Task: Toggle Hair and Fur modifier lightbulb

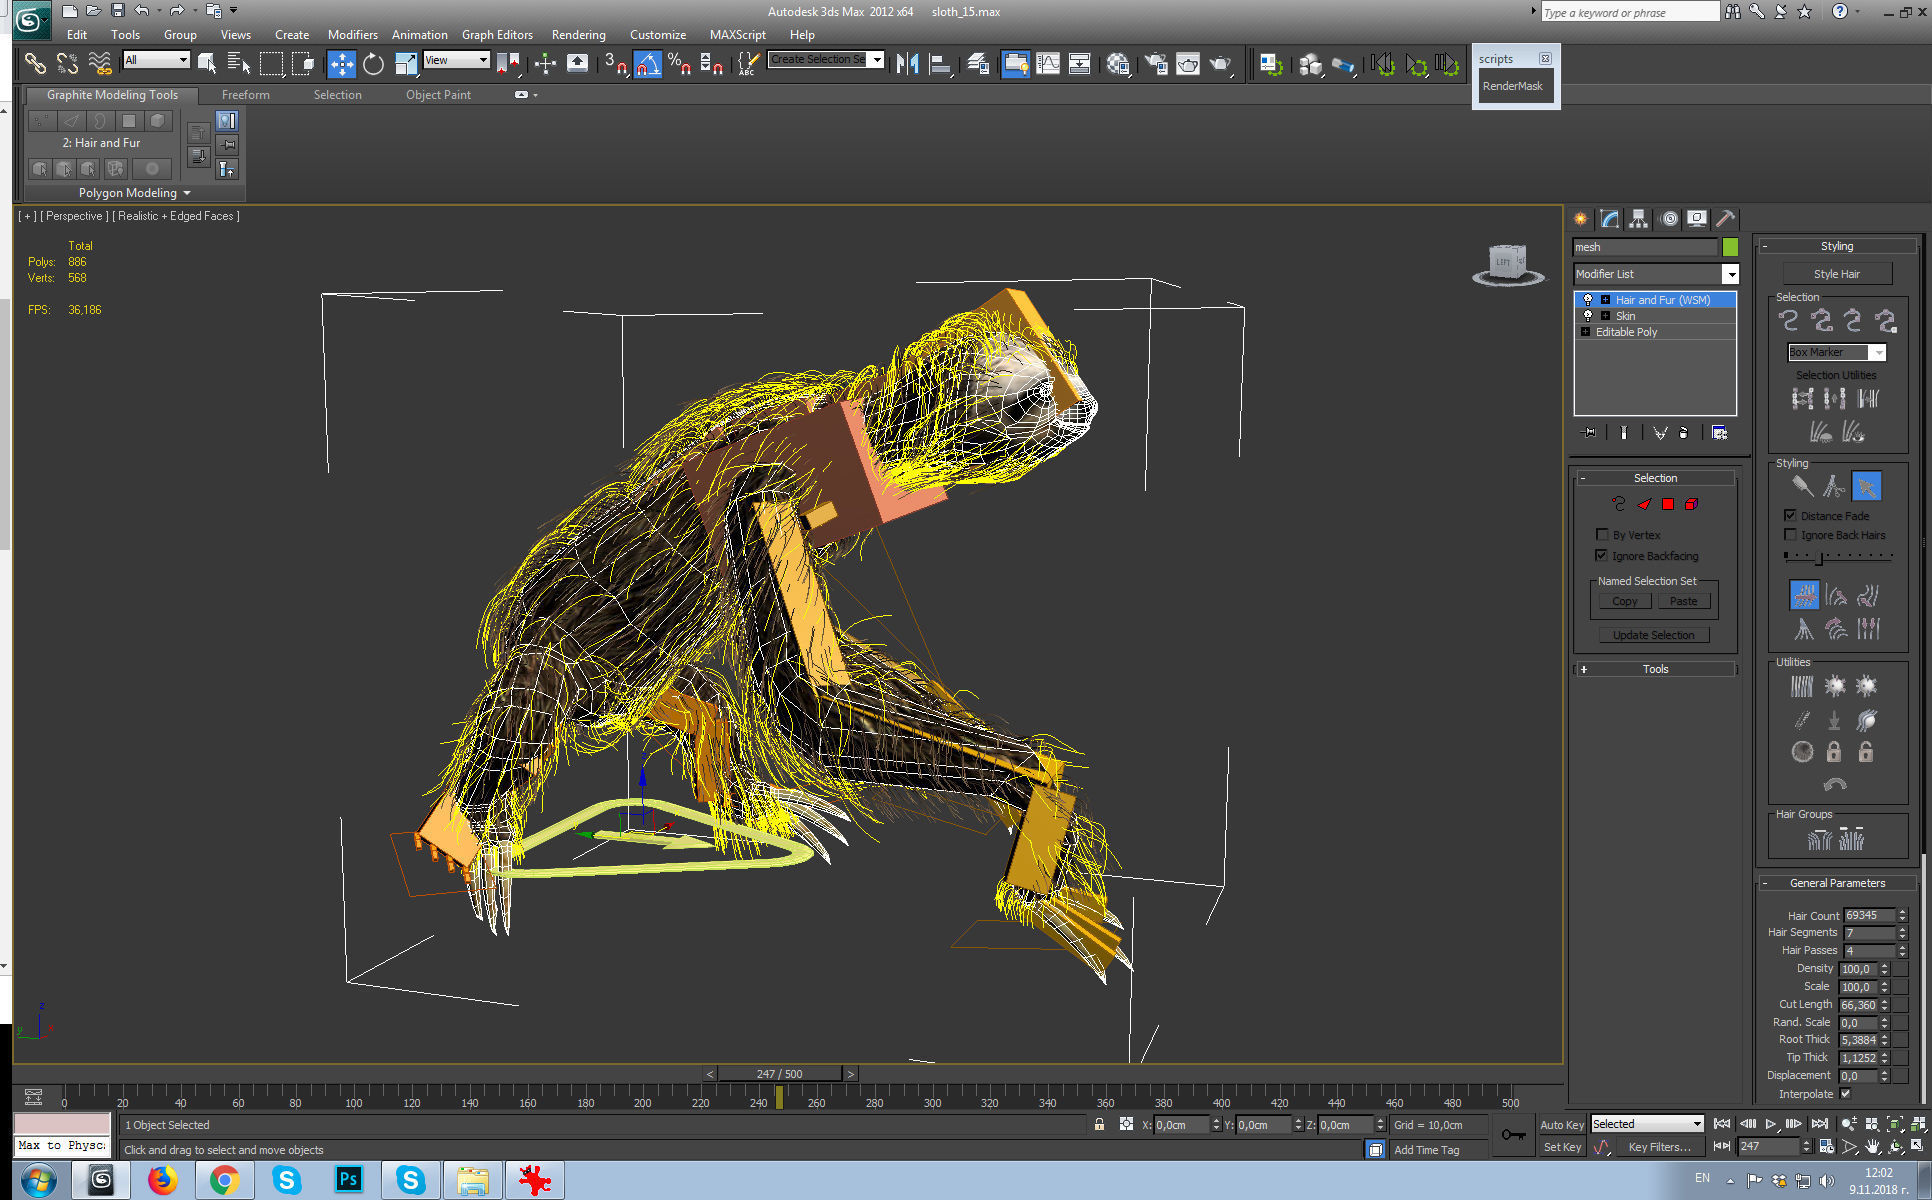Action: point(1587,300)
